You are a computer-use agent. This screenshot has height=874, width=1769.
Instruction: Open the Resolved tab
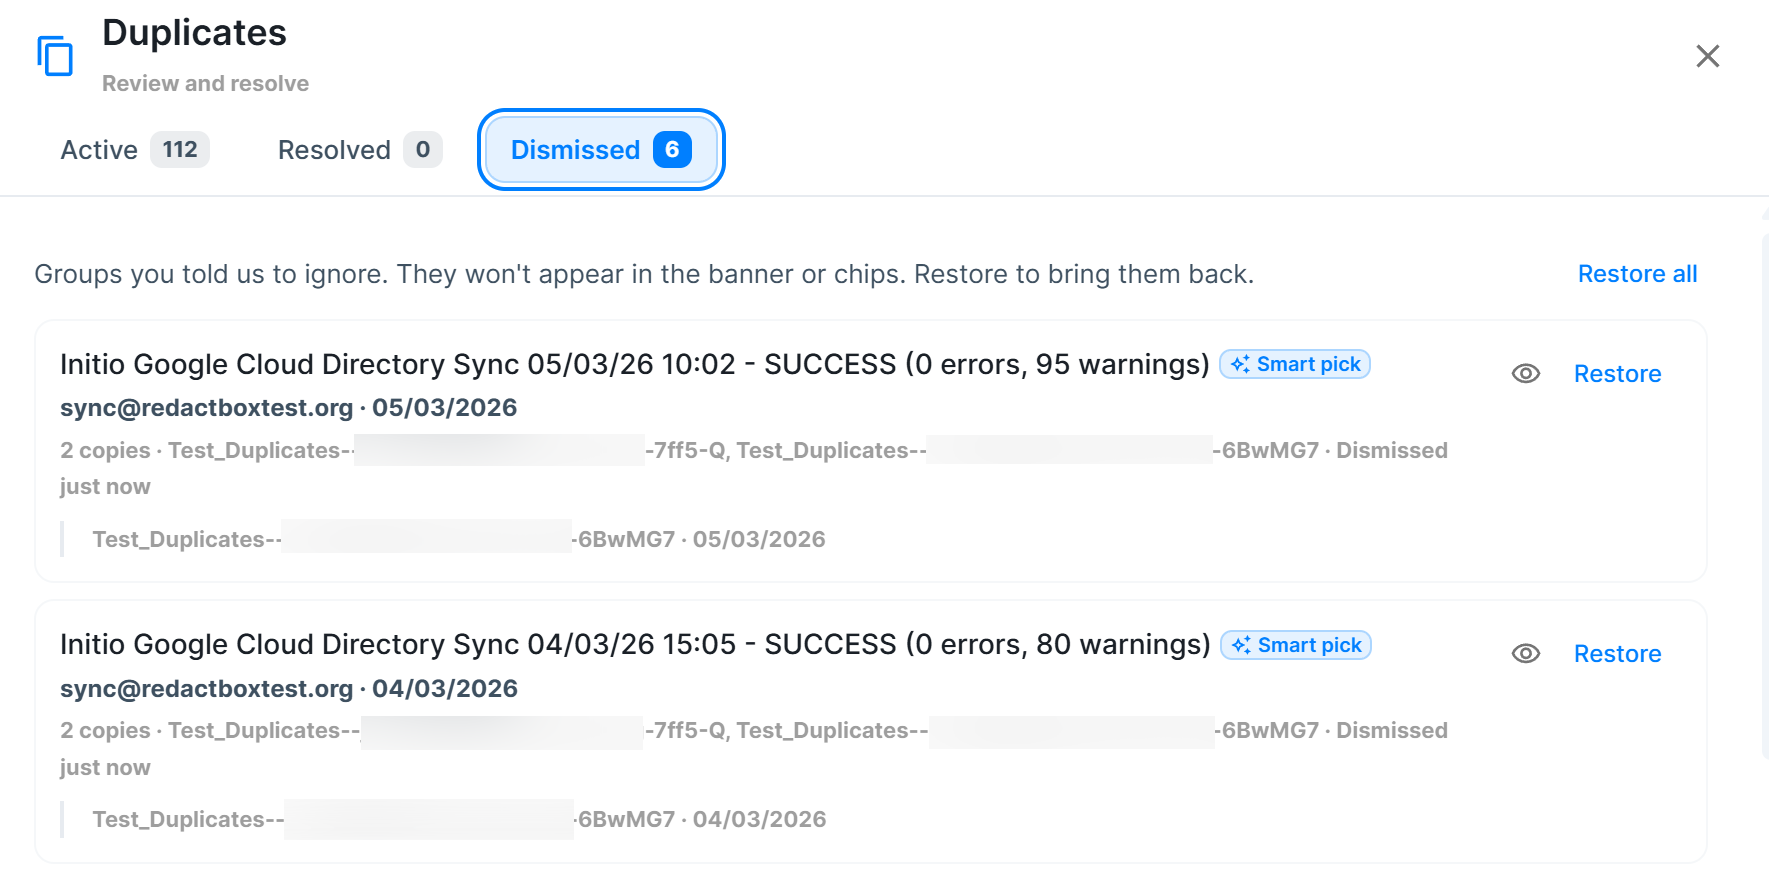(360, 150)
